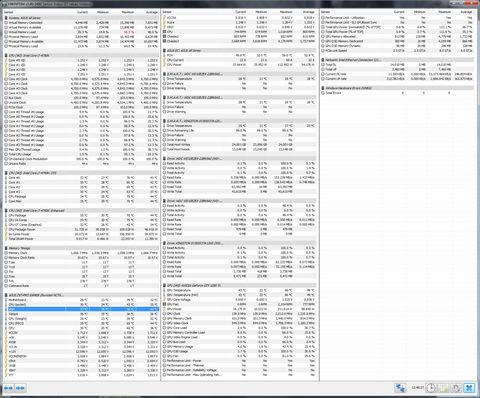Screen dimensions: 480x398
Task: Select the Performance Limit - Utilization row
Action: 397,18
